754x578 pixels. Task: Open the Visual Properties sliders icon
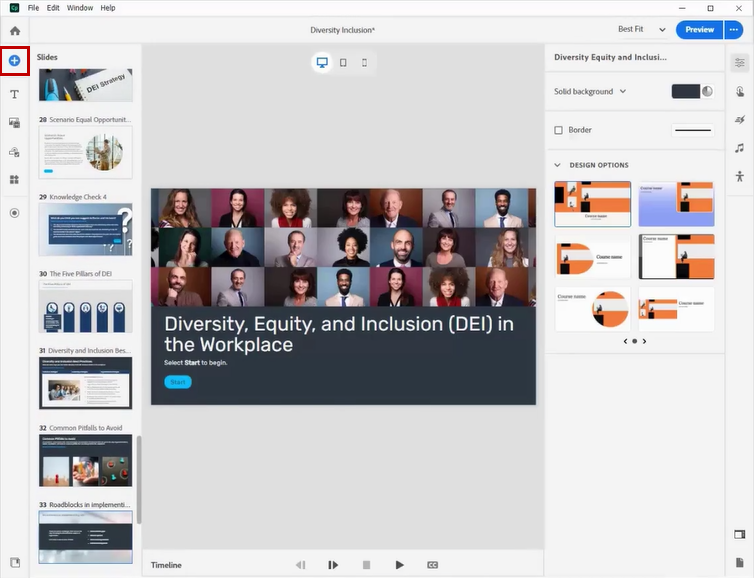coord(740,63)
